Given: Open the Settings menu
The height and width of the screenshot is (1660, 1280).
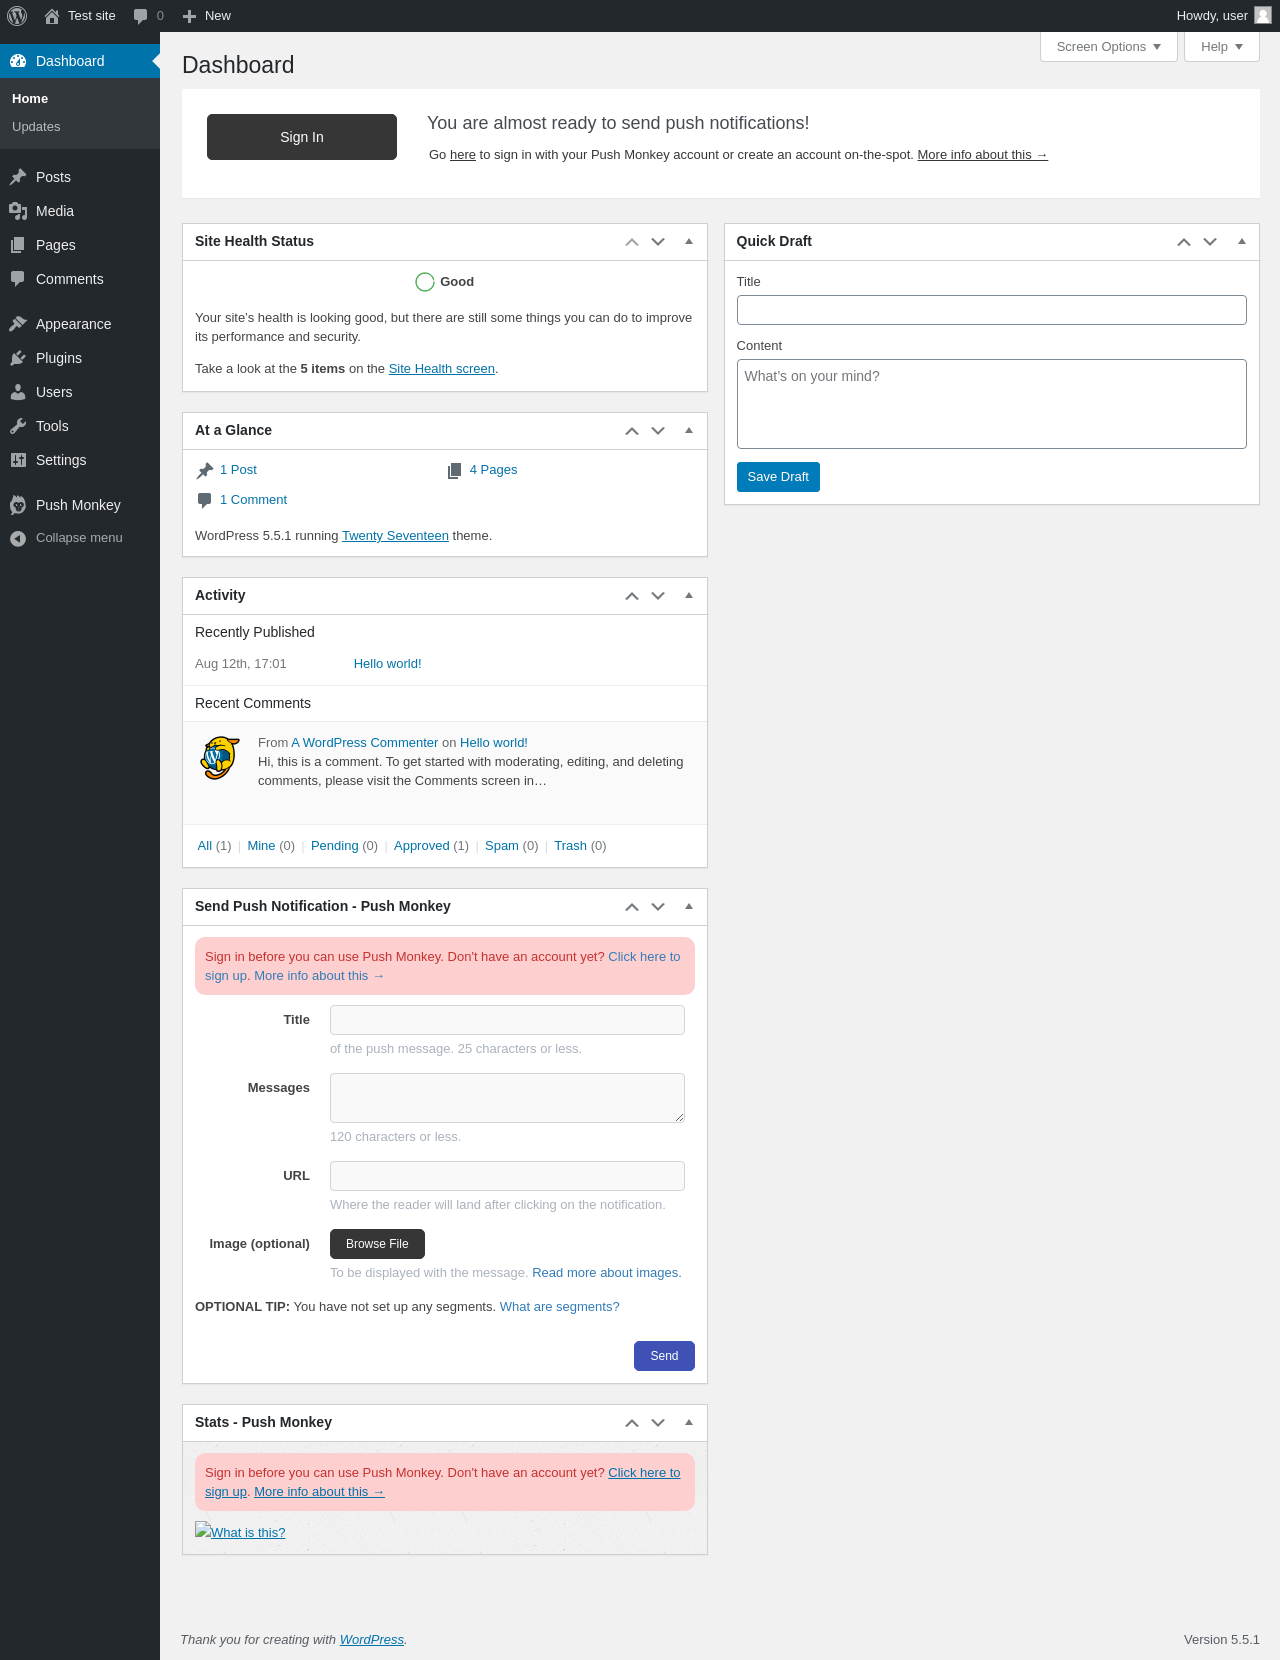Looking at the screenshot, I should [80, 460].
